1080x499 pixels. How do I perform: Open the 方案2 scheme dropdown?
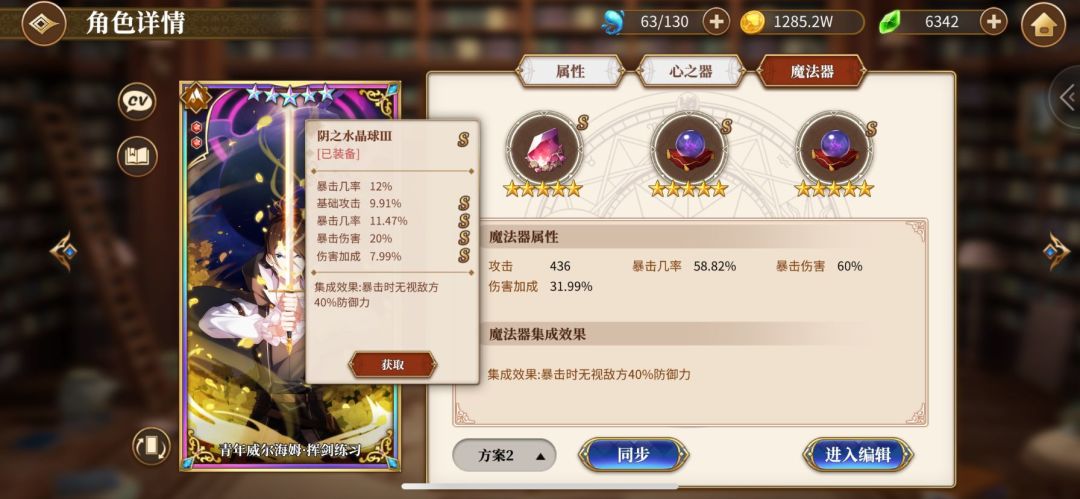pyautogui.click(x=504, y=456)
